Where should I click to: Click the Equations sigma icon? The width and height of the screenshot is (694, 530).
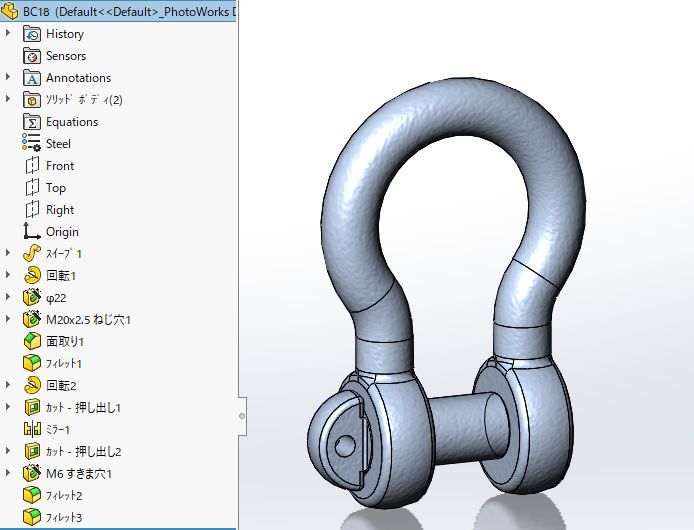pyautogui.click(x=32, y=122)
